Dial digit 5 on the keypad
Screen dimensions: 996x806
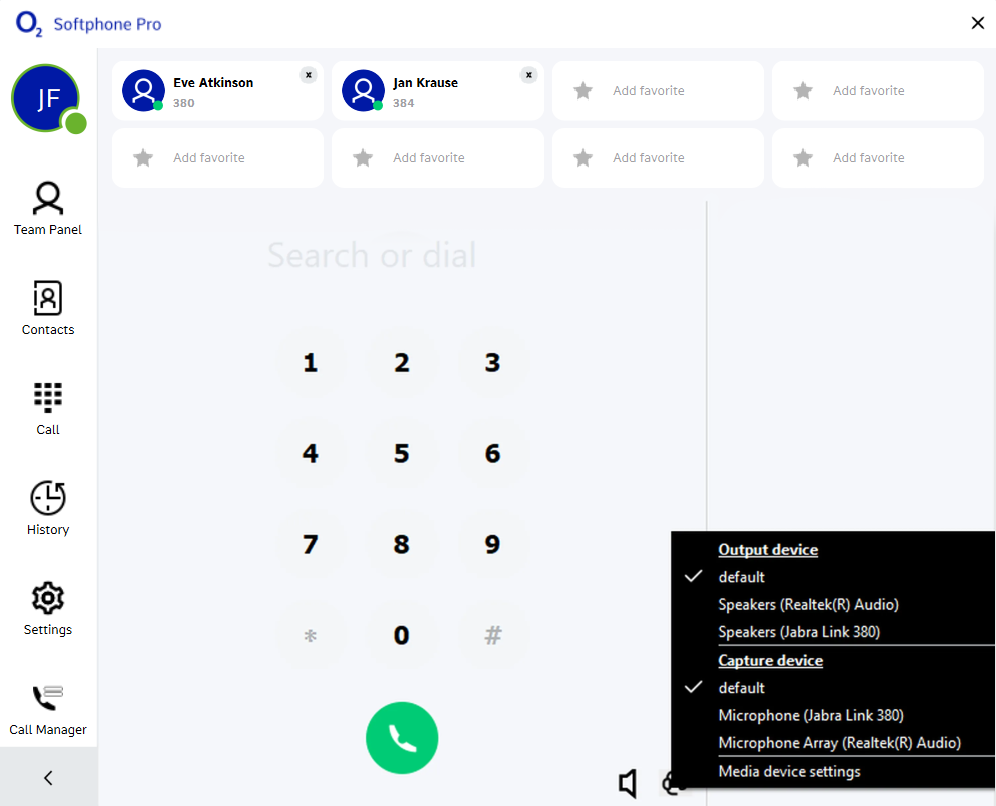[x=401, y=453]
